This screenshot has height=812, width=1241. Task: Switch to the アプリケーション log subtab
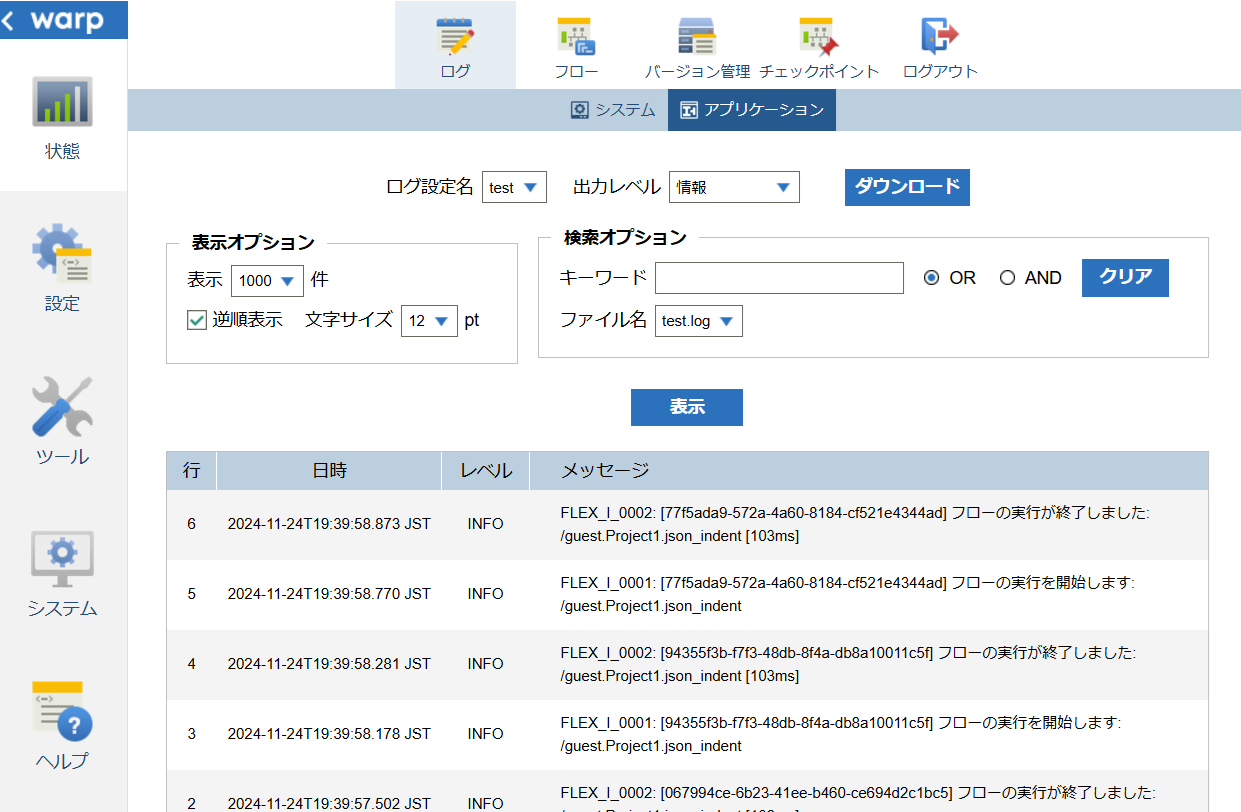[x=752, y=110]
